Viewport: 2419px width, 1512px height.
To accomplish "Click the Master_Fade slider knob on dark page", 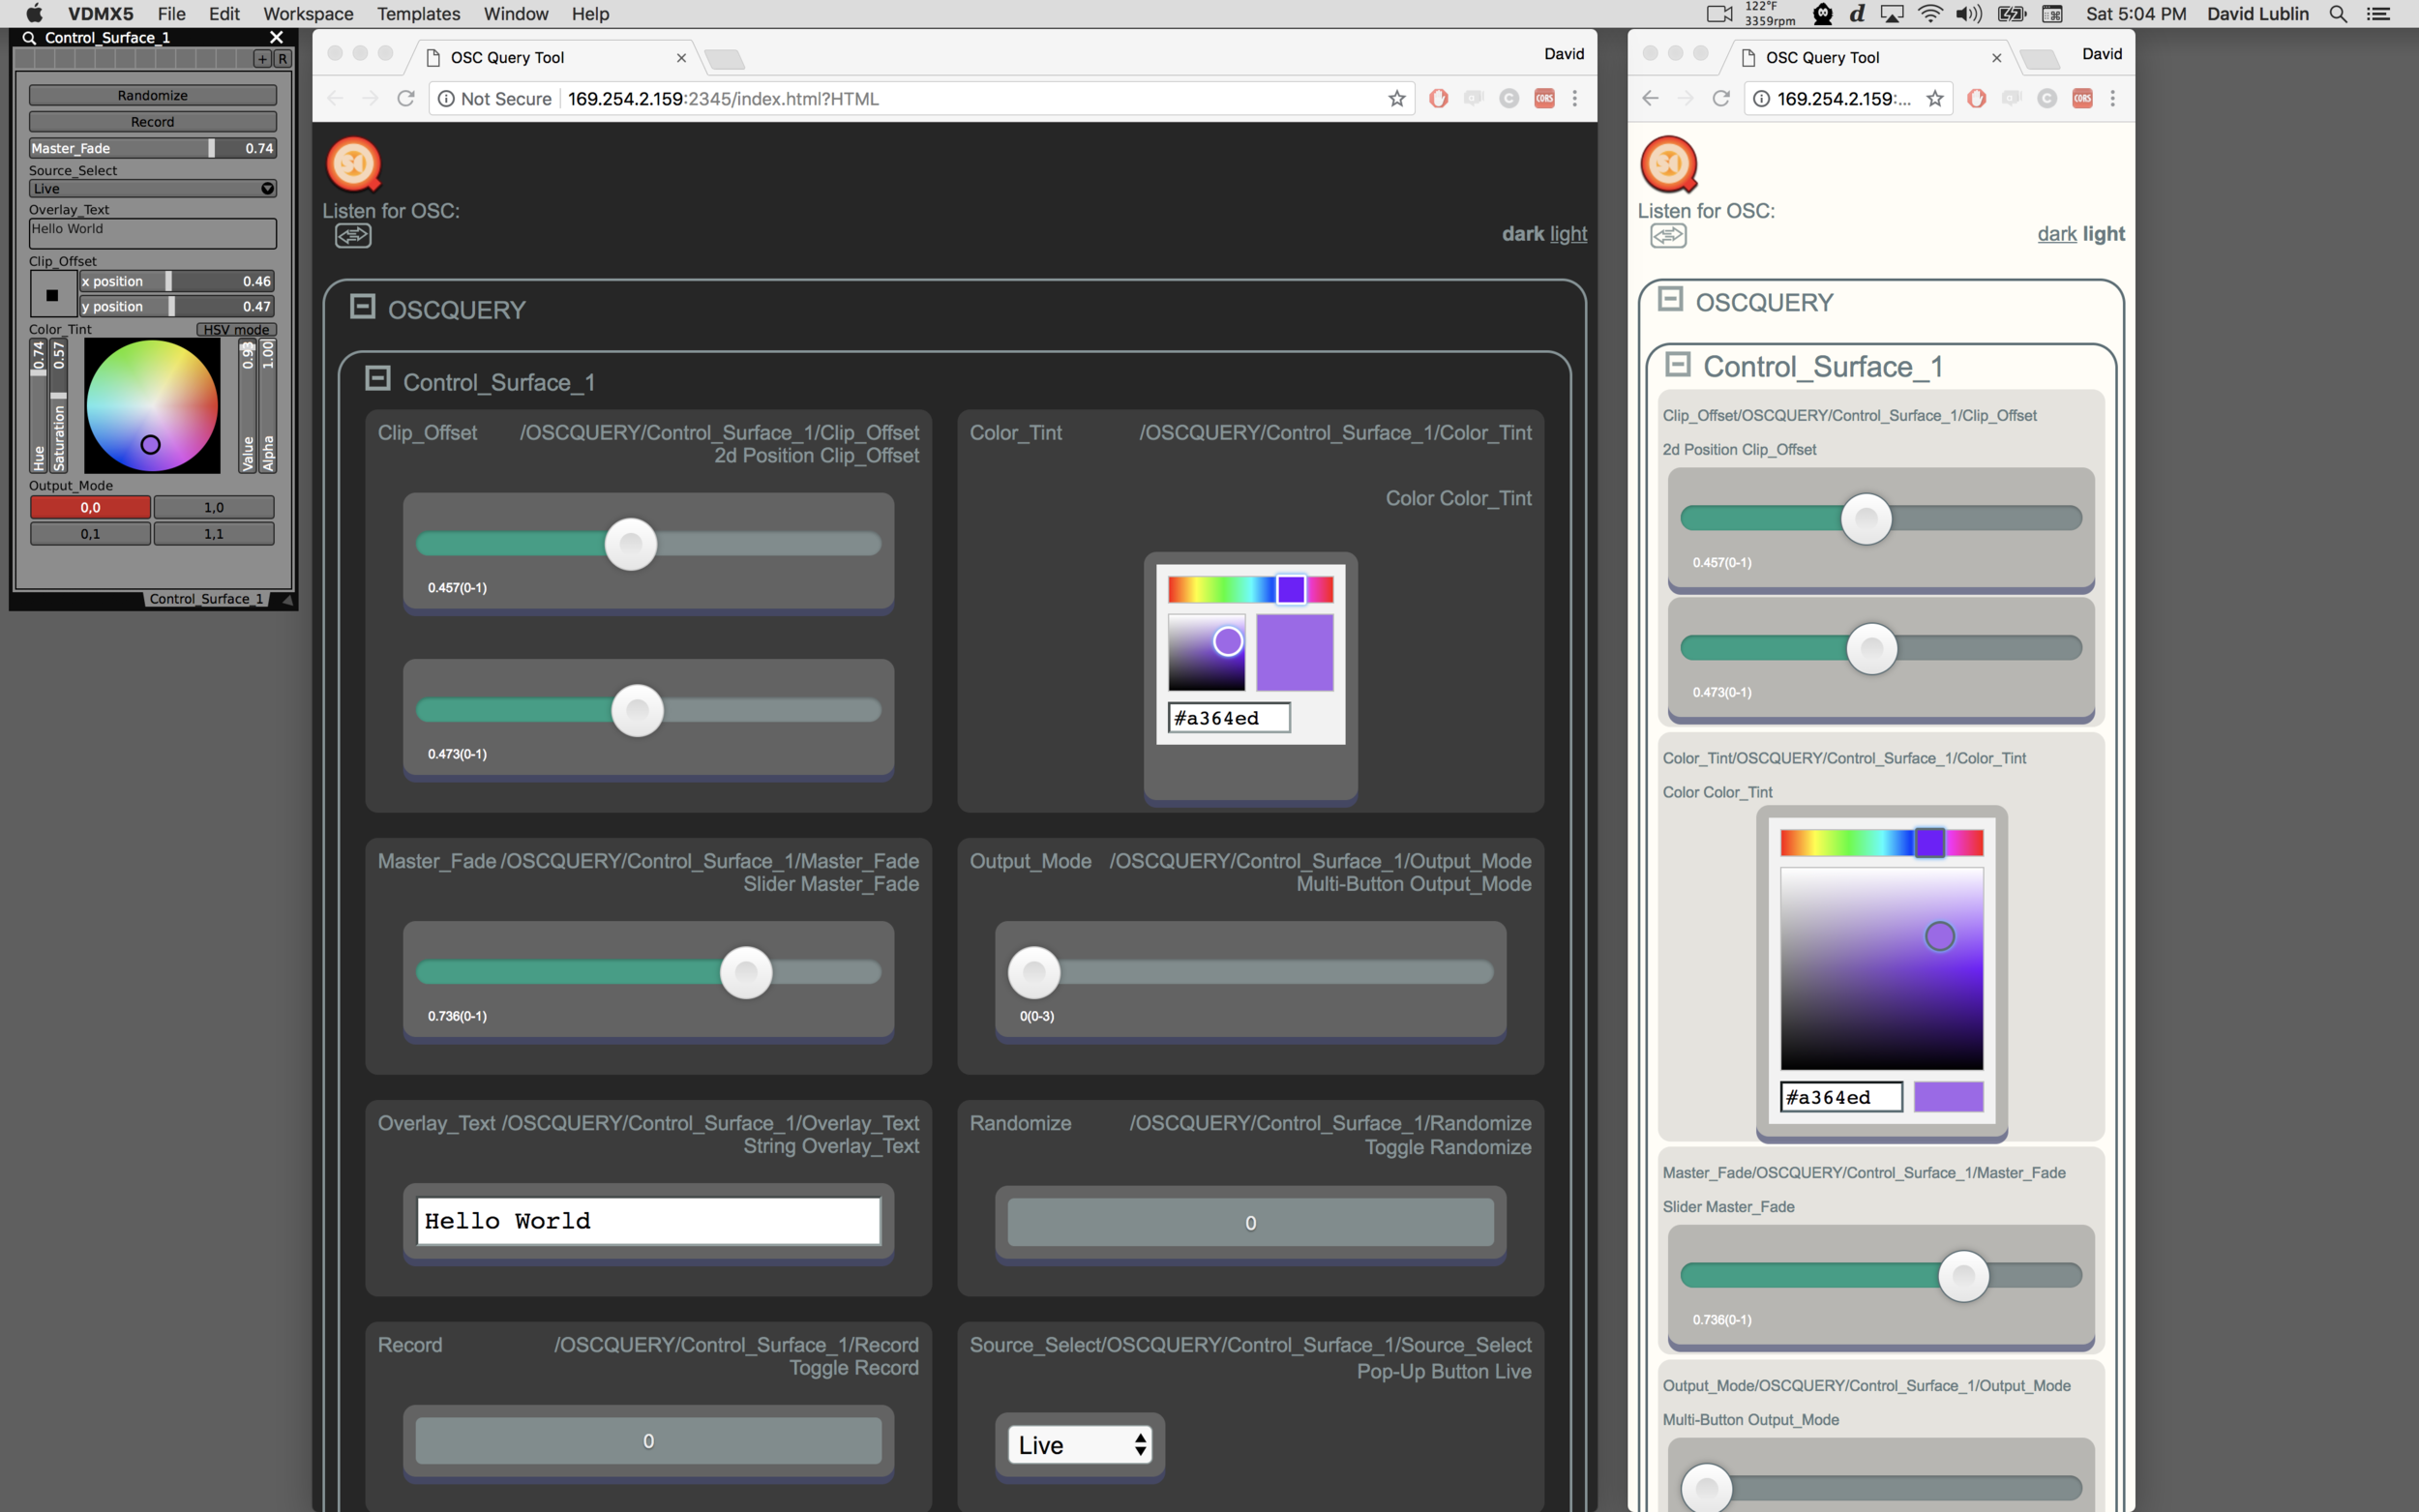I will click(746, 972).
